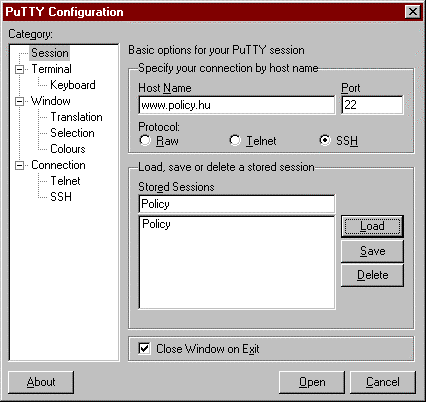Select the Raw protocol radio button

145,140
